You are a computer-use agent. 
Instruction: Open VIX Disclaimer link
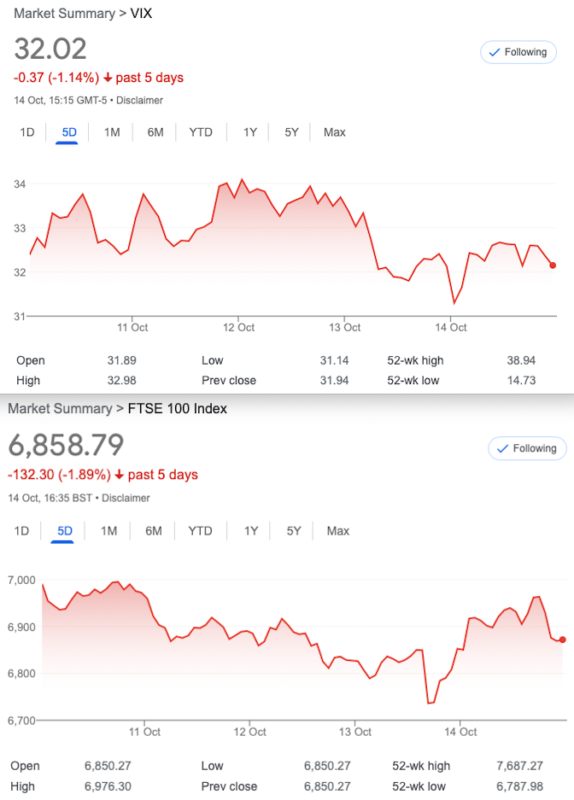(139, 101)
